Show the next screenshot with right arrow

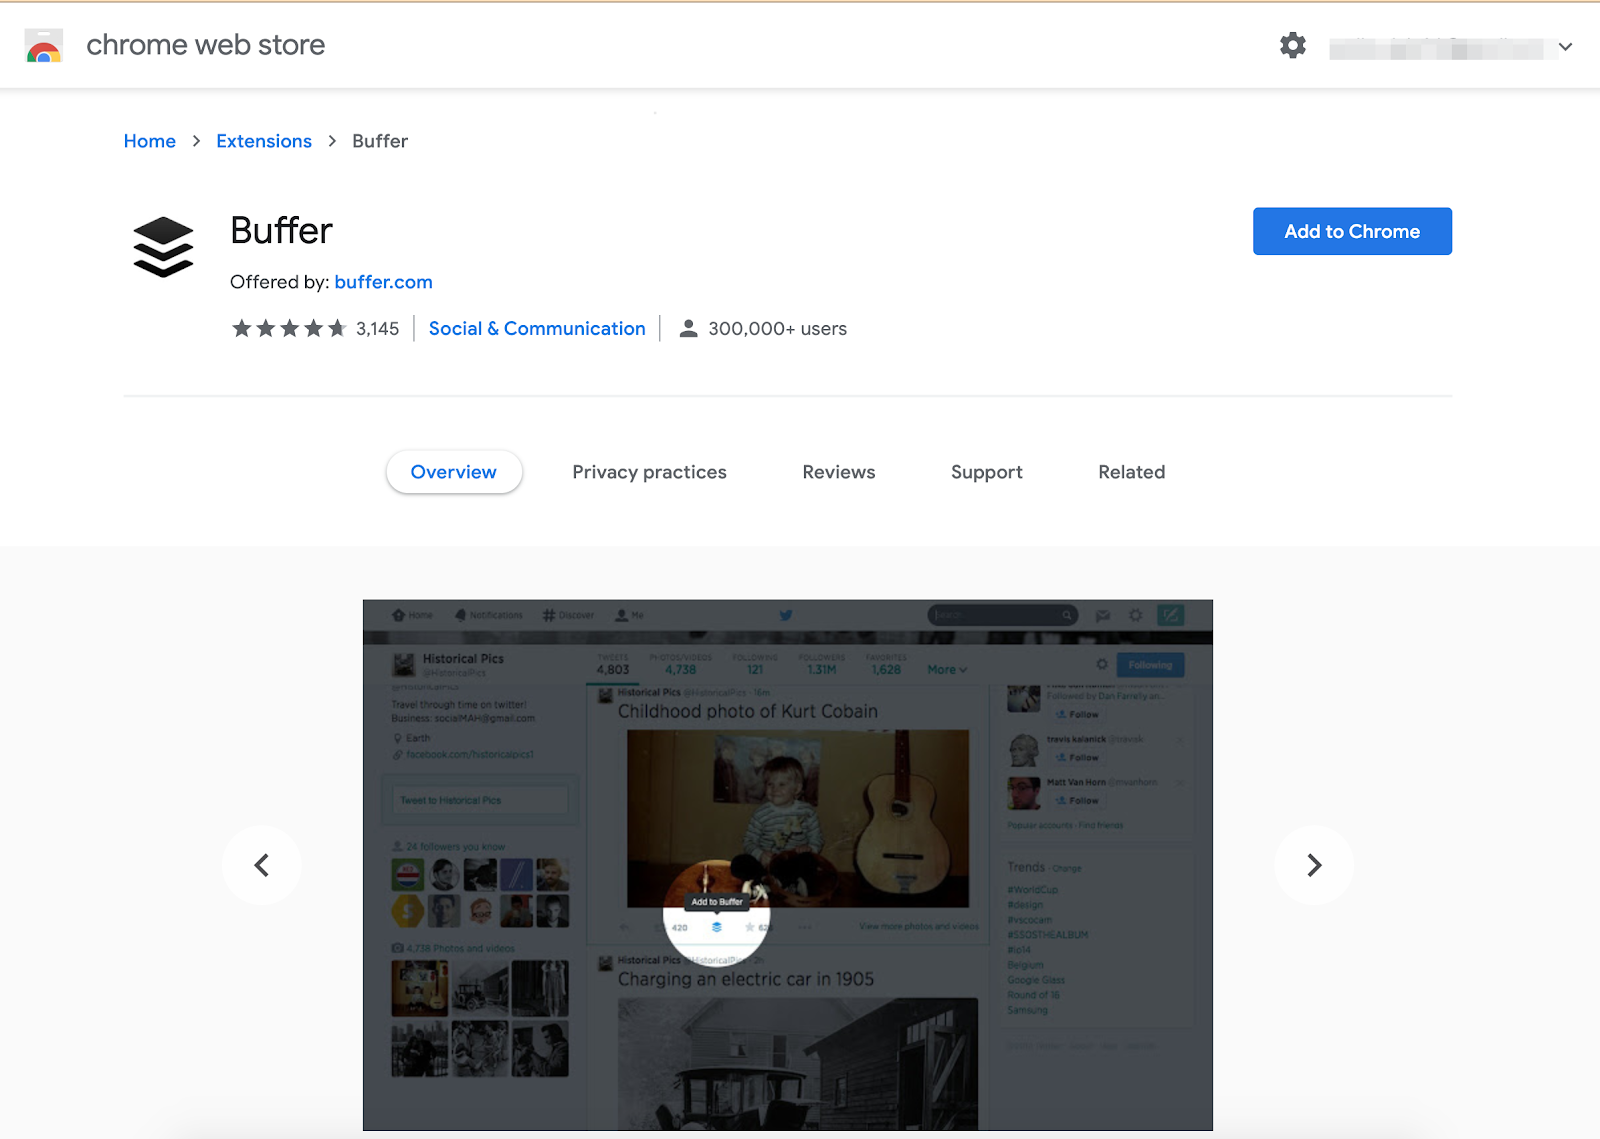point(1314,865)
